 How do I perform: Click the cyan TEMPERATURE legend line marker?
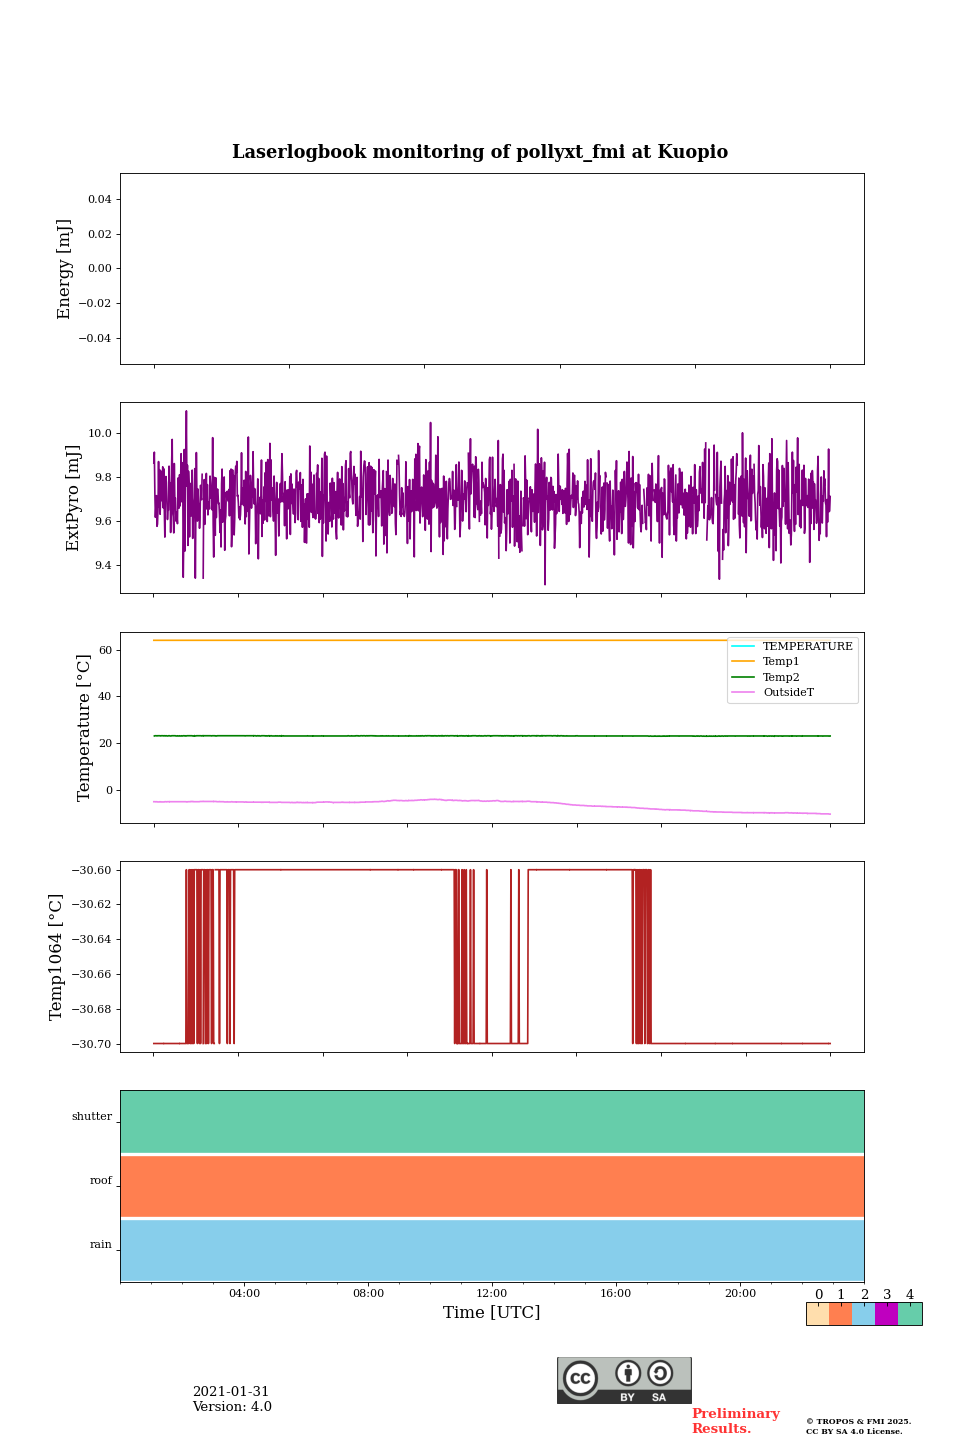click(743, 646)
